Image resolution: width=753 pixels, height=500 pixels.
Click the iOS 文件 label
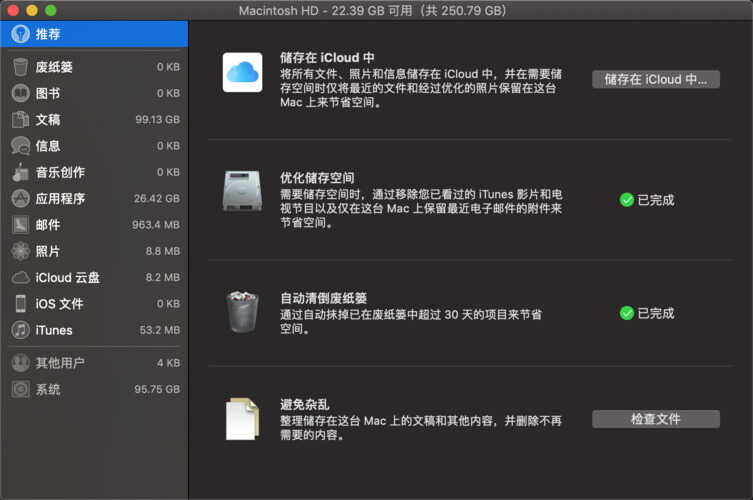[x=59, y=304]
